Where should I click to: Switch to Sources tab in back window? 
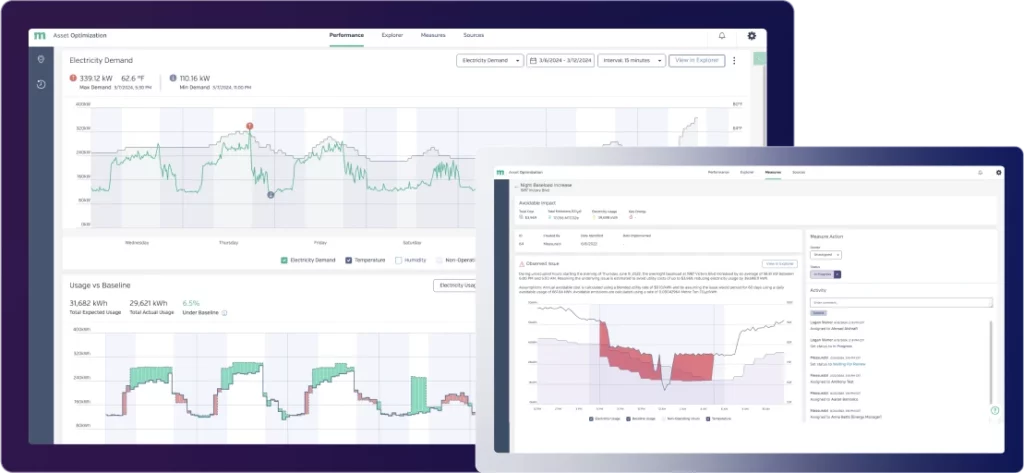click(x=473, y=35)
